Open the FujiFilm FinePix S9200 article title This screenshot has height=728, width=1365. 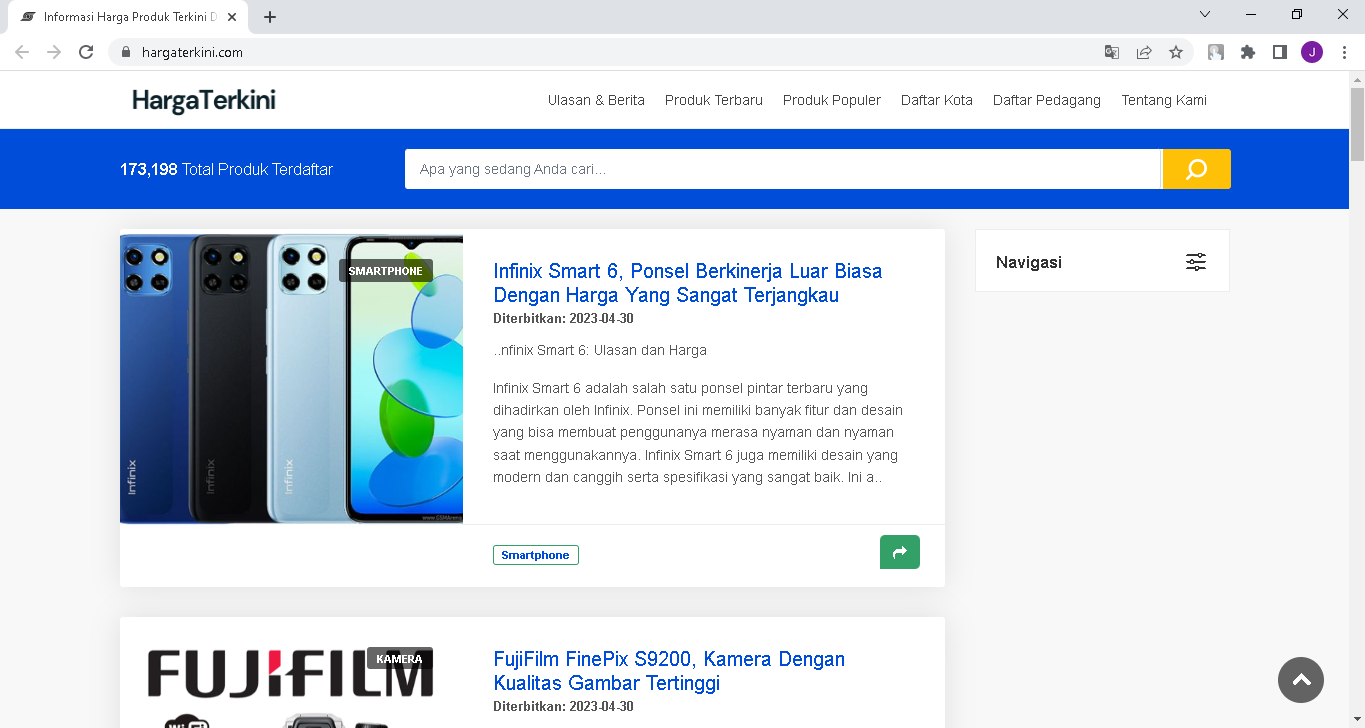(x=669, y=671)
